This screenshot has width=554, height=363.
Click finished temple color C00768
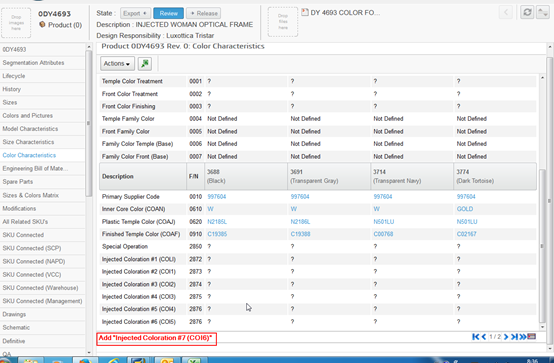click(x=383, y=234)
